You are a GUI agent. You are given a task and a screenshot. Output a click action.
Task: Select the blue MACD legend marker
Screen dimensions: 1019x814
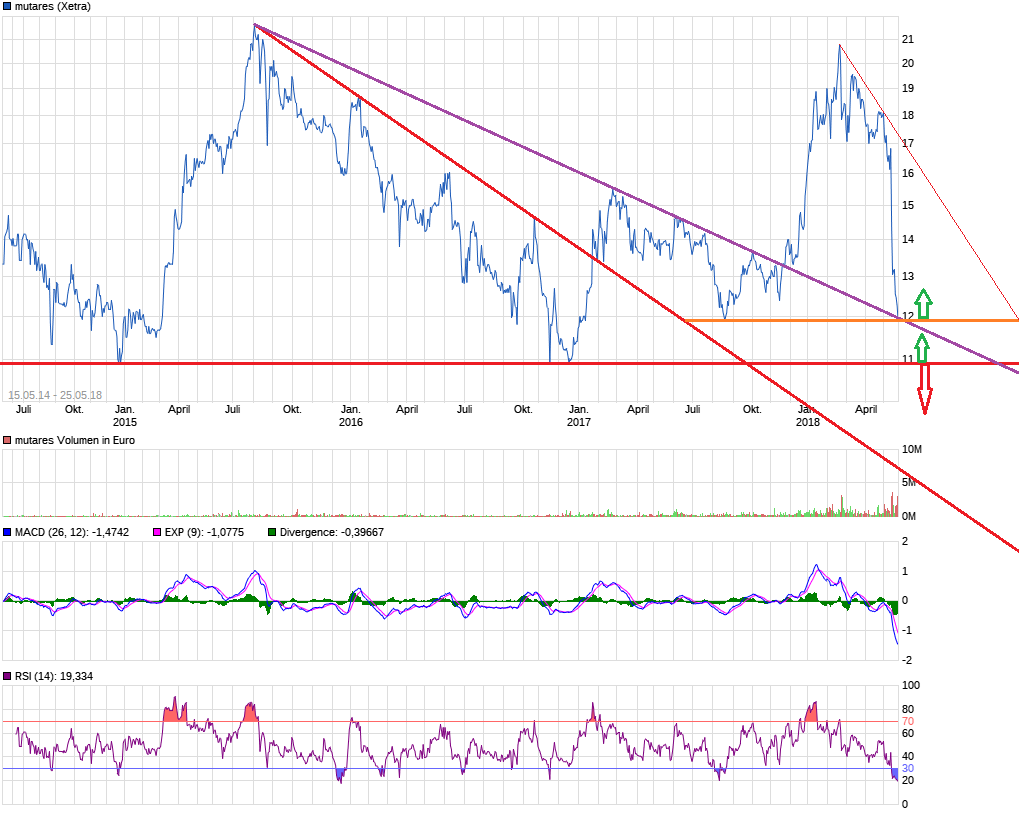7,533
